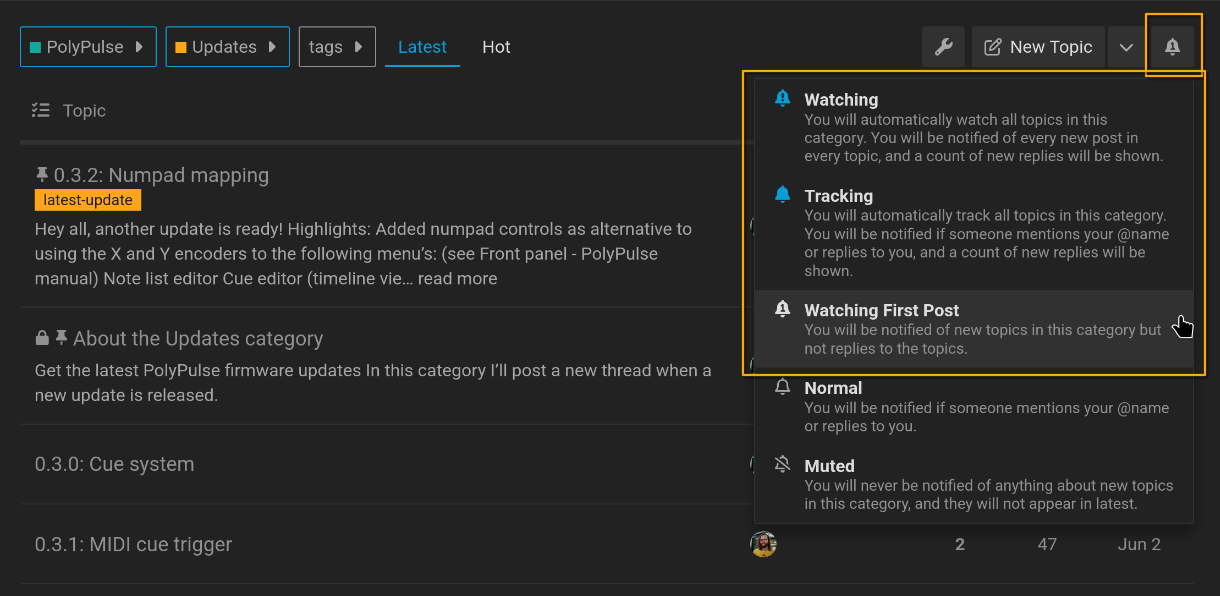Click the New Topic button

pyautogui.click(x=1038, y=47)
